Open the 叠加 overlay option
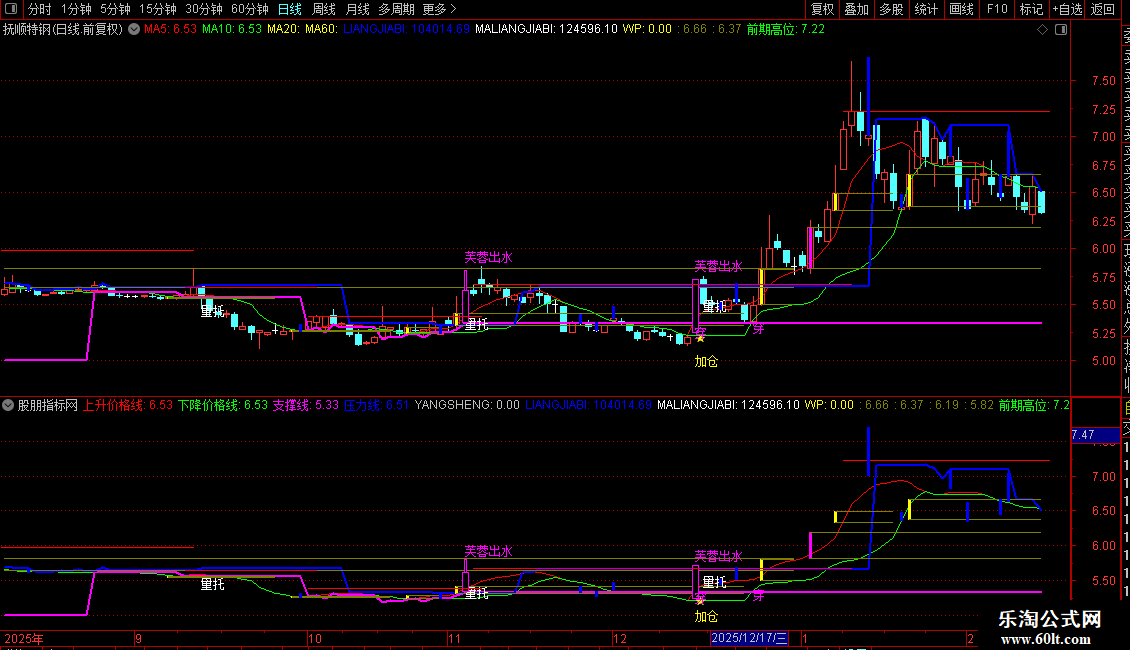The image size is (1130, 650). pos(856,9)
